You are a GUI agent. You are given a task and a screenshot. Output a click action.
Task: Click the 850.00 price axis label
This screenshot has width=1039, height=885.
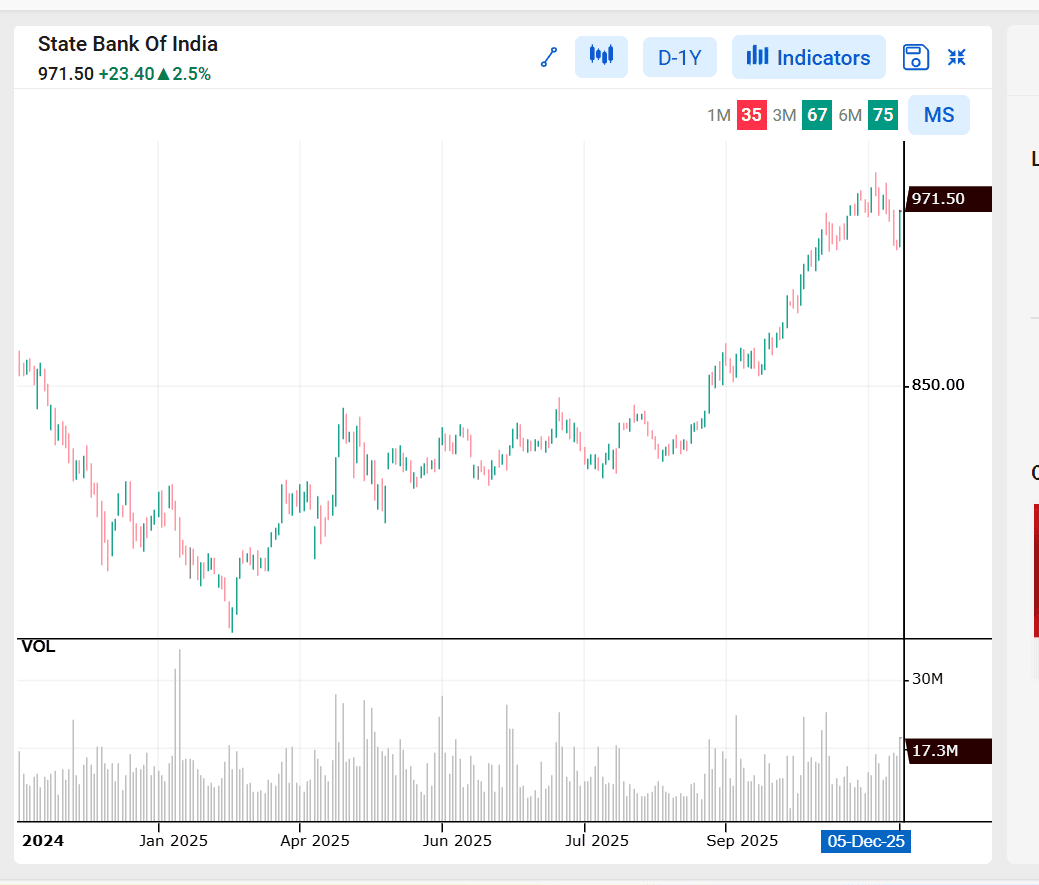click(938, 385)
